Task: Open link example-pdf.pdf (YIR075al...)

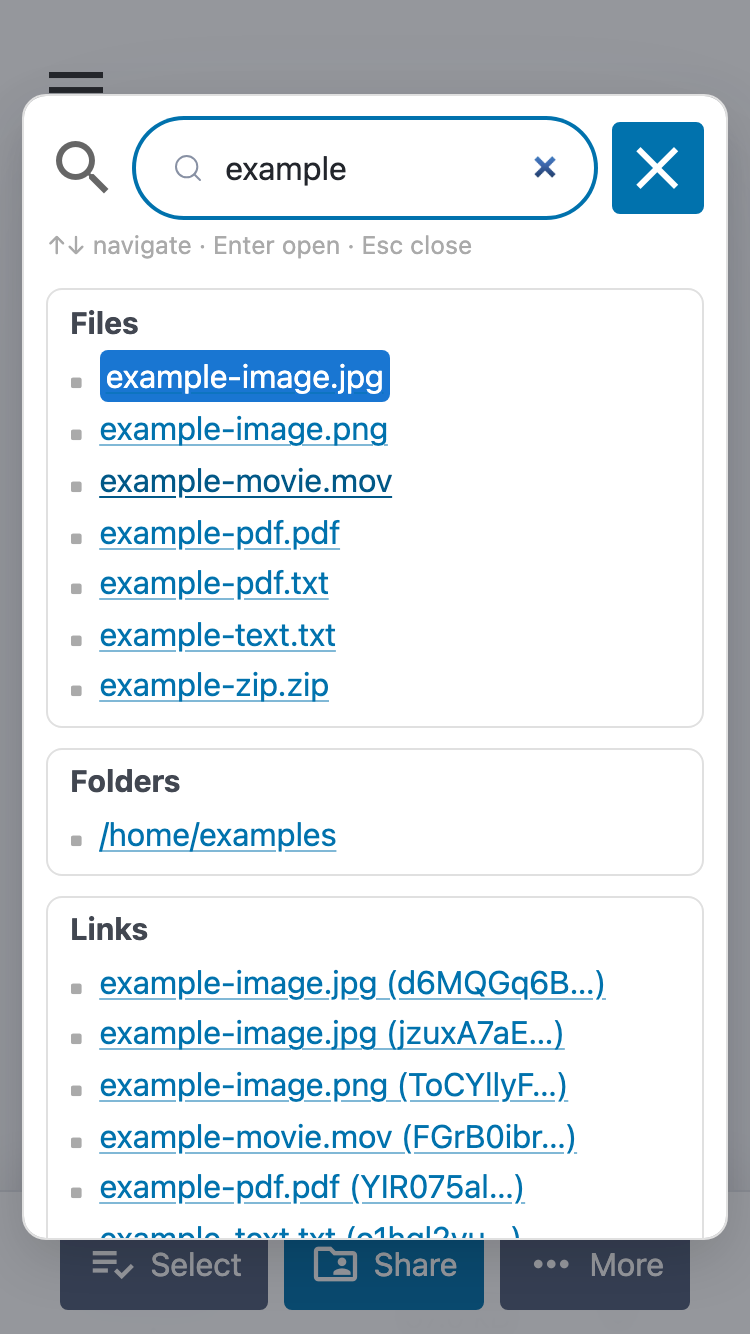Action: pos(312,1188)
